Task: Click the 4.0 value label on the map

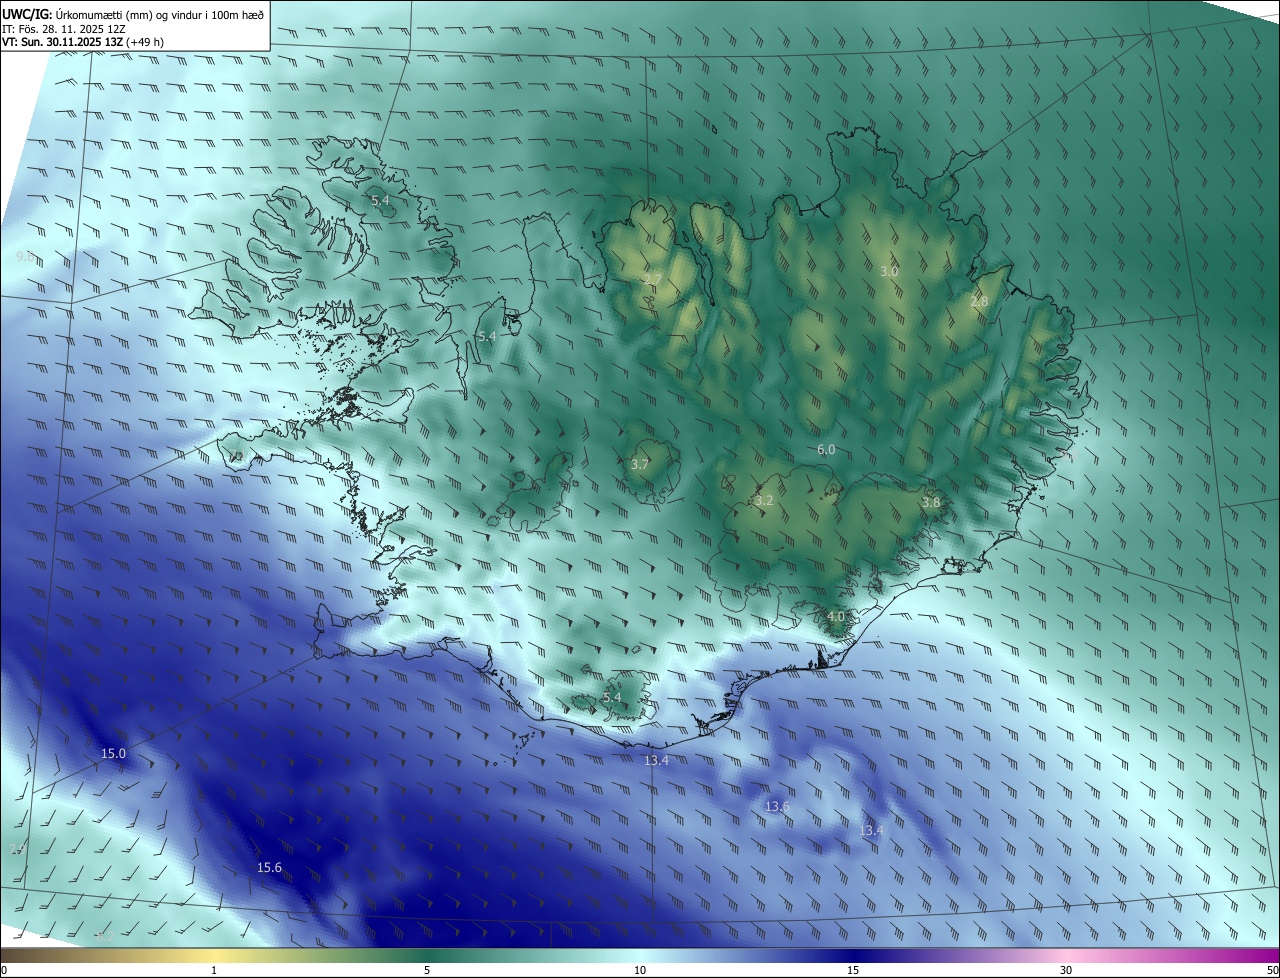Action: pyautogui.click(x=836, y=617)
